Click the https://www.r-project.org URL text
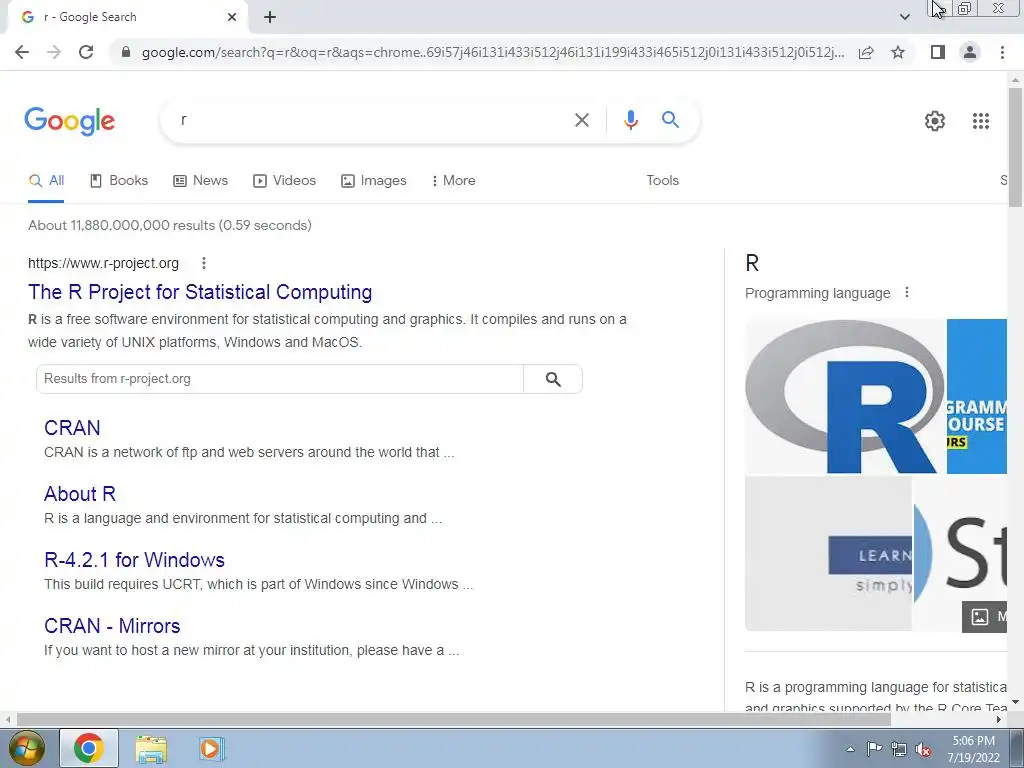The height and width of the screenshot is (768, 1024). coord(103,263)
